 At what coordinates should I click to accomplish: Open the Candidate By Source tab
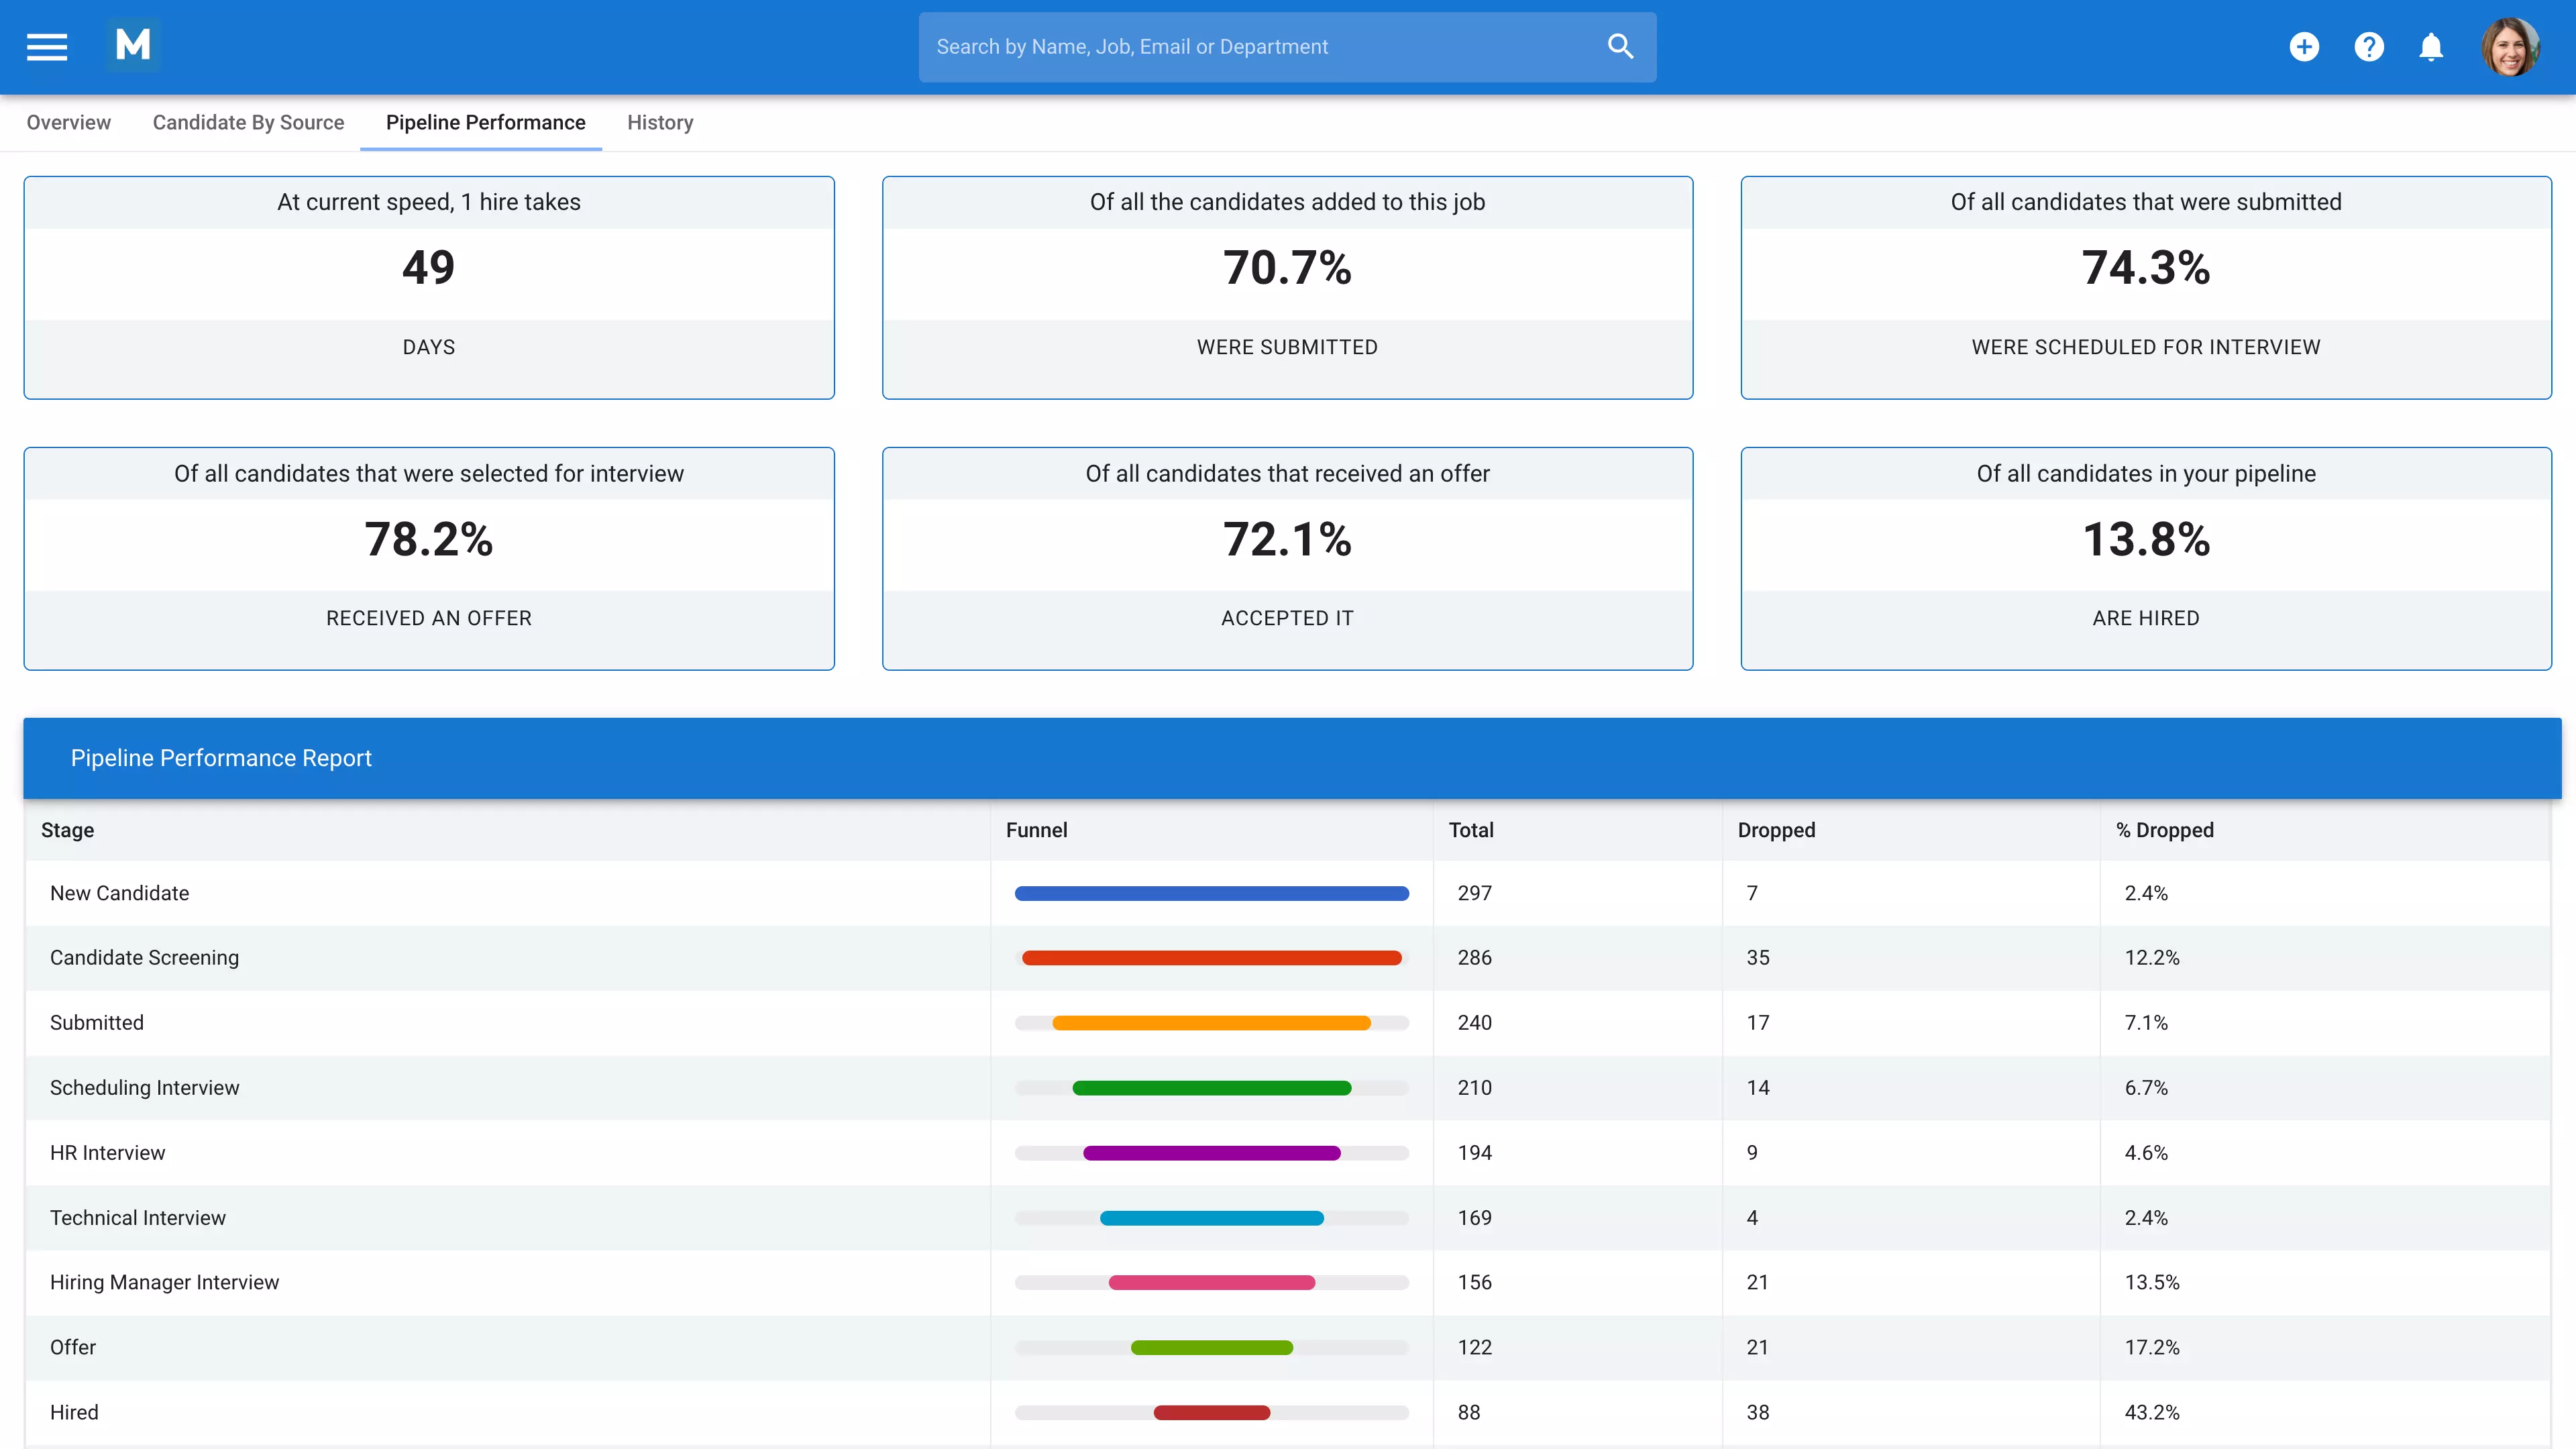click(248, 122)
